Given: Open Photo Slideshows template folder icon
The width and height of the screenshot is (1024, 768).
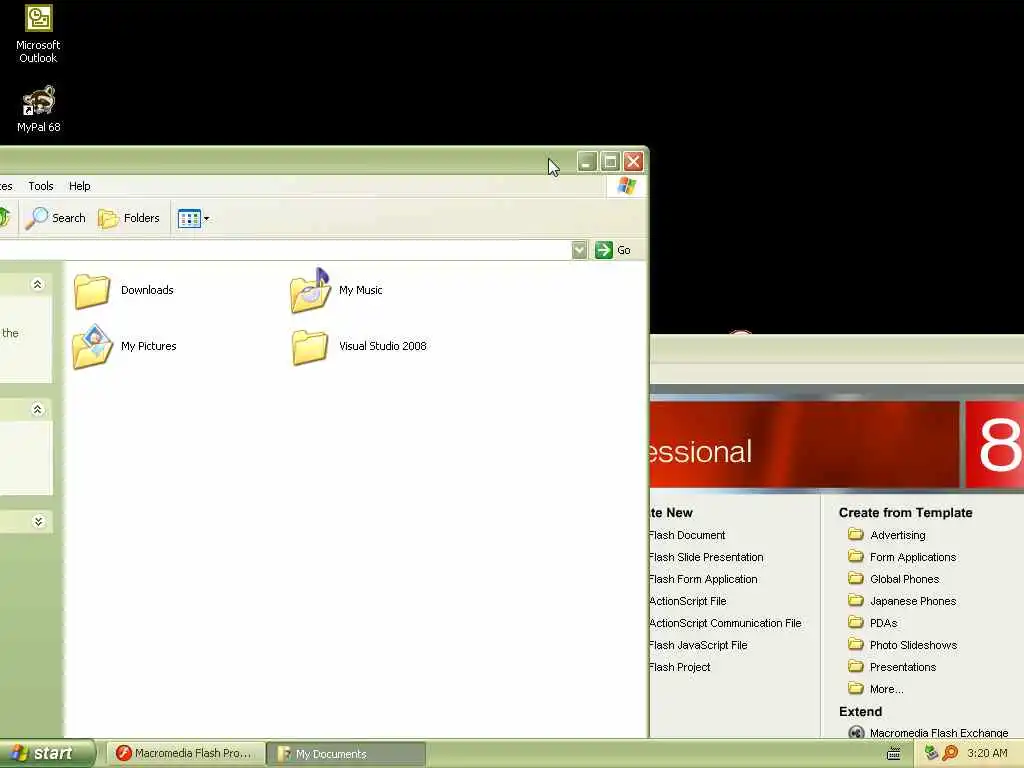Looking at the screenshot, I should tap(856, 644).
